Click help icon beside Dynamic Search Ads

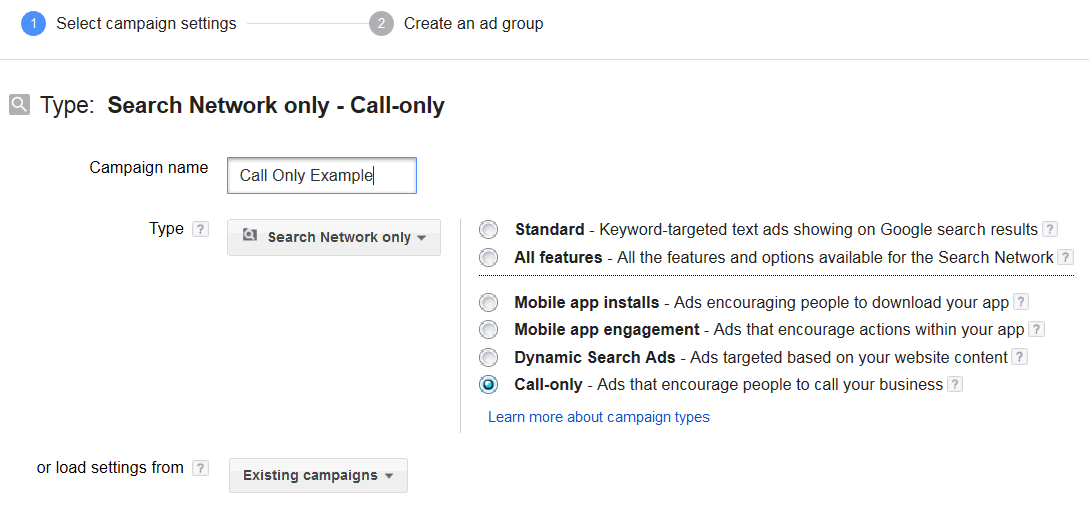pyautogui.click(x=1019, y=357)
